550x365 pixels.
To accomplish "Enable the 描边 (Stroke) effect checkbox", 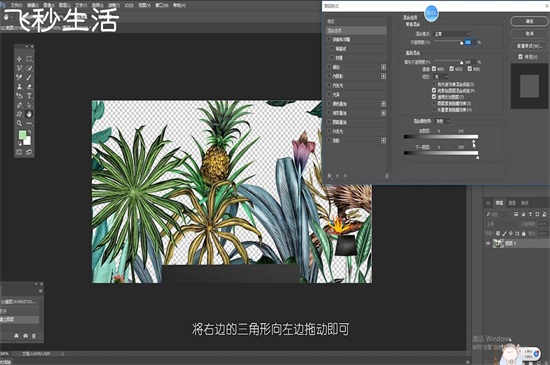I will [x=329, y=67].
